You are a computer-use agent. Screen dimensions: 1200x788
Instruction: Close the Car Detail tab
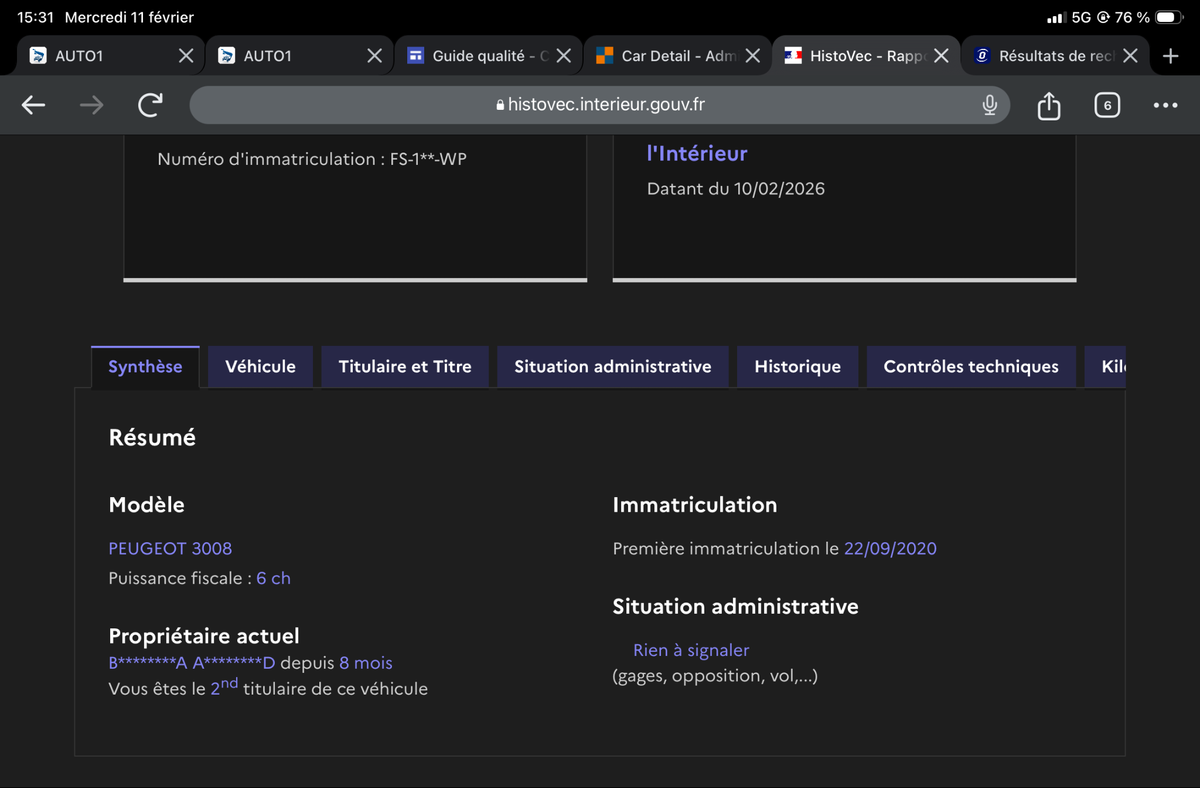[x=753, y=56]
